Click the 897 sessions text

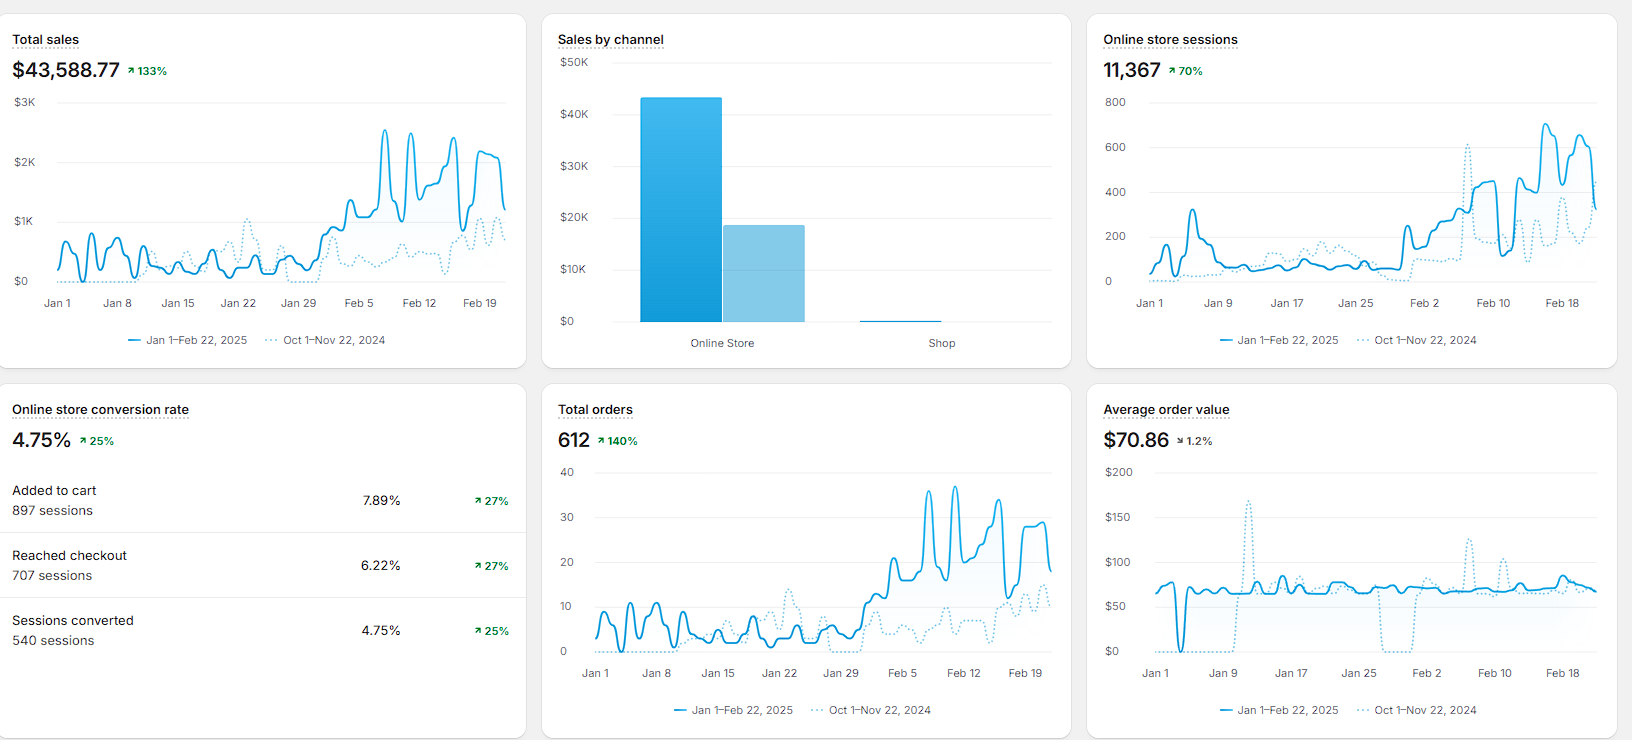coord(52,511)
